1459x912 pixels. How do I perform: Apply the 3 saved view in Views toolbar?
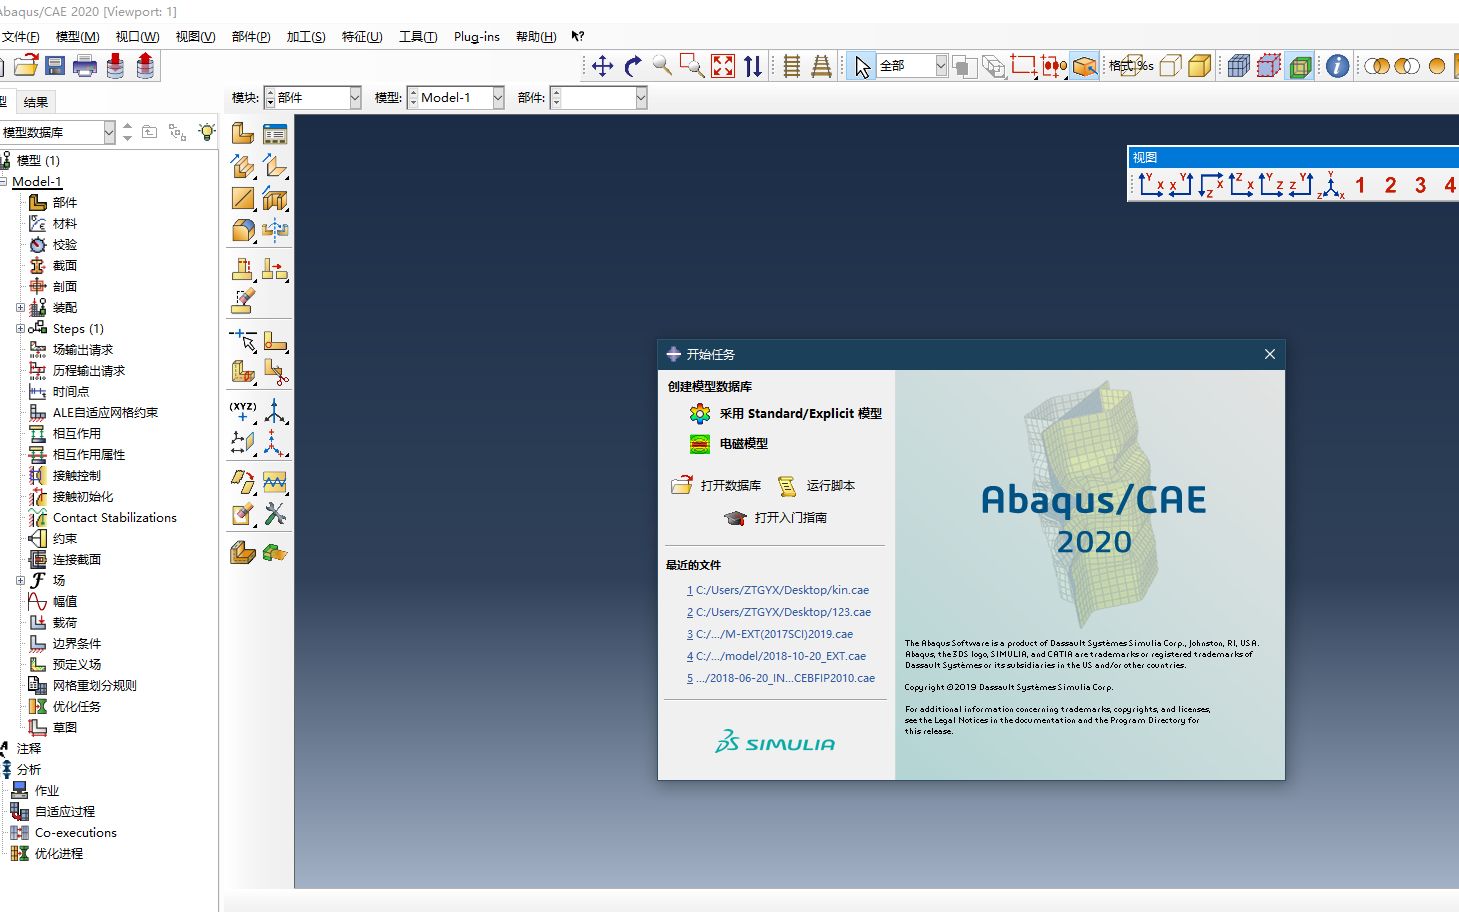pos(1420,185)
